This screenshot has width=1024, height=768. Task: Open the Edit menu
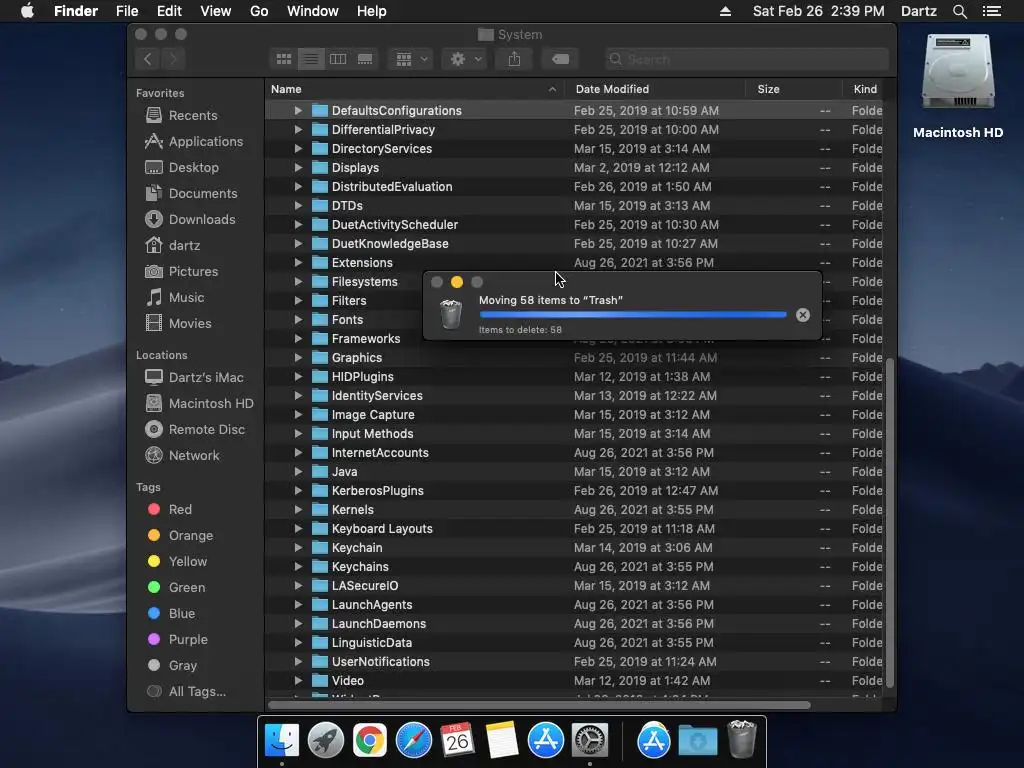point(169,11)
